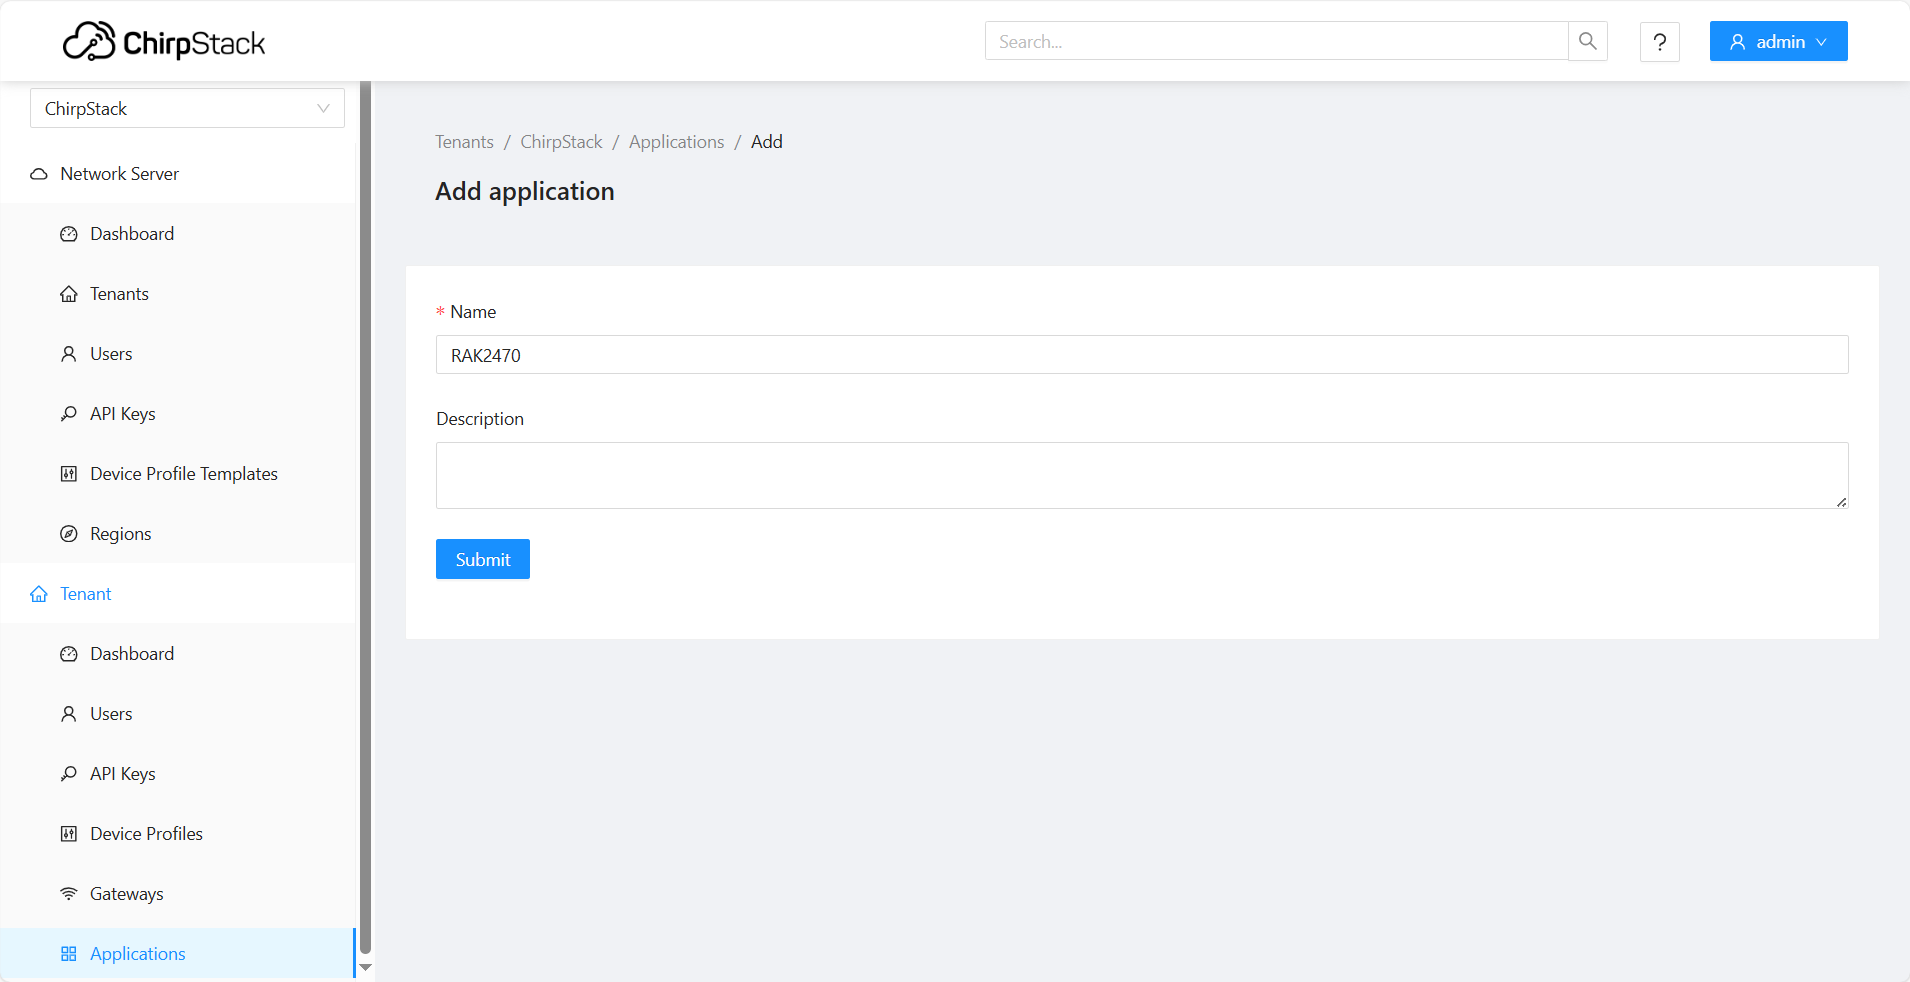Click the Network Server Dashboard gauge icon
Screen dimensions: 1910x982
click(x=69, y=234)
